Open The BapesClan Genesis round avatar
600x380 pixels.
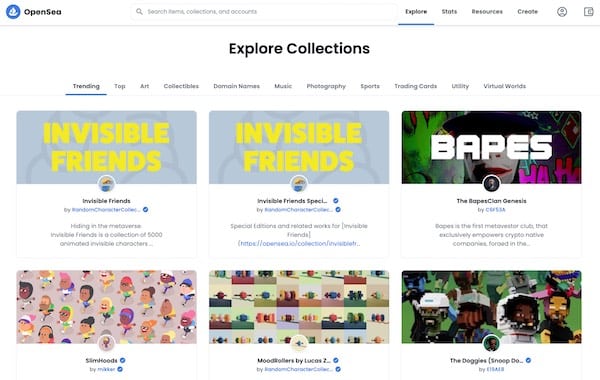(491, 184)
